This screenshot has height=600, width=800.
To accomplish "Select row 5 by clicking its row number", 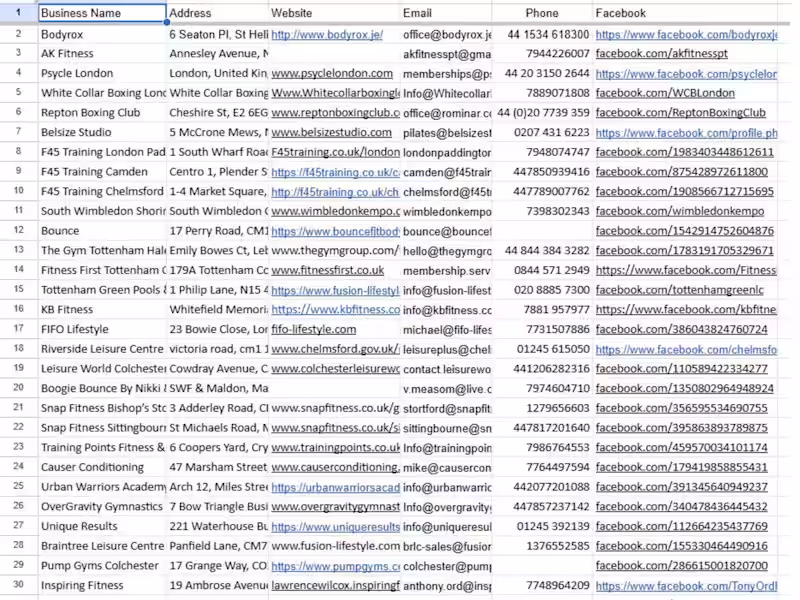I will pos(17,93).
